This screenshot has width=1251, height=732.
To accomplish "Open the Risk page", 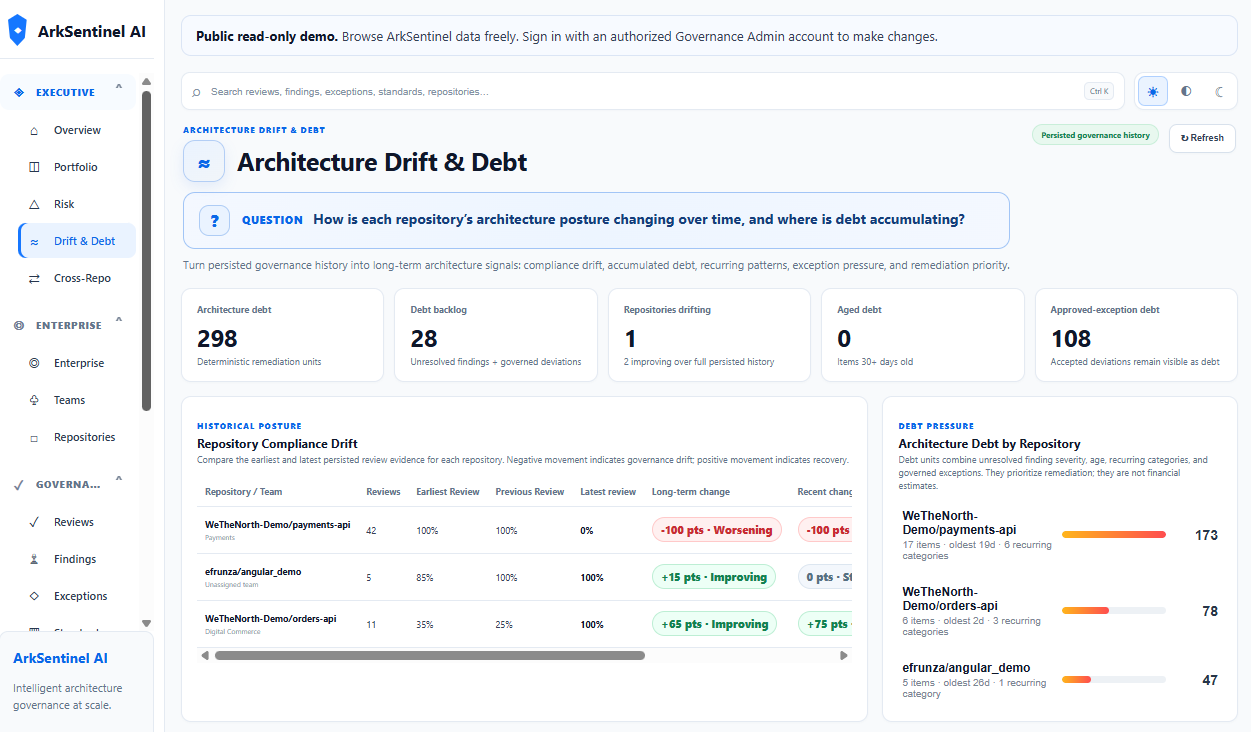I will (77, 204).
